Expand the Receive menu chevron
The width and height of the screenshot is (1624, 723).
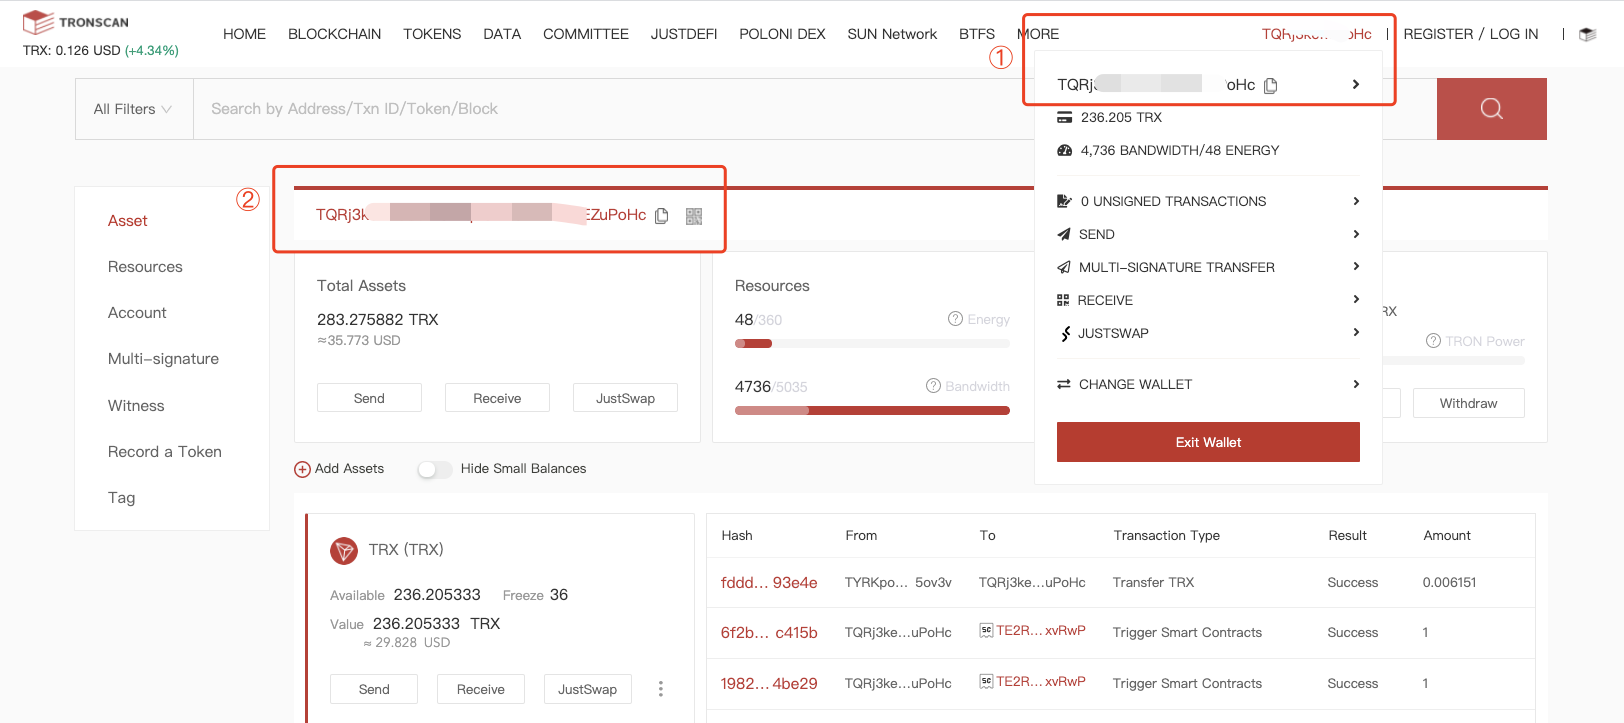1355,299
